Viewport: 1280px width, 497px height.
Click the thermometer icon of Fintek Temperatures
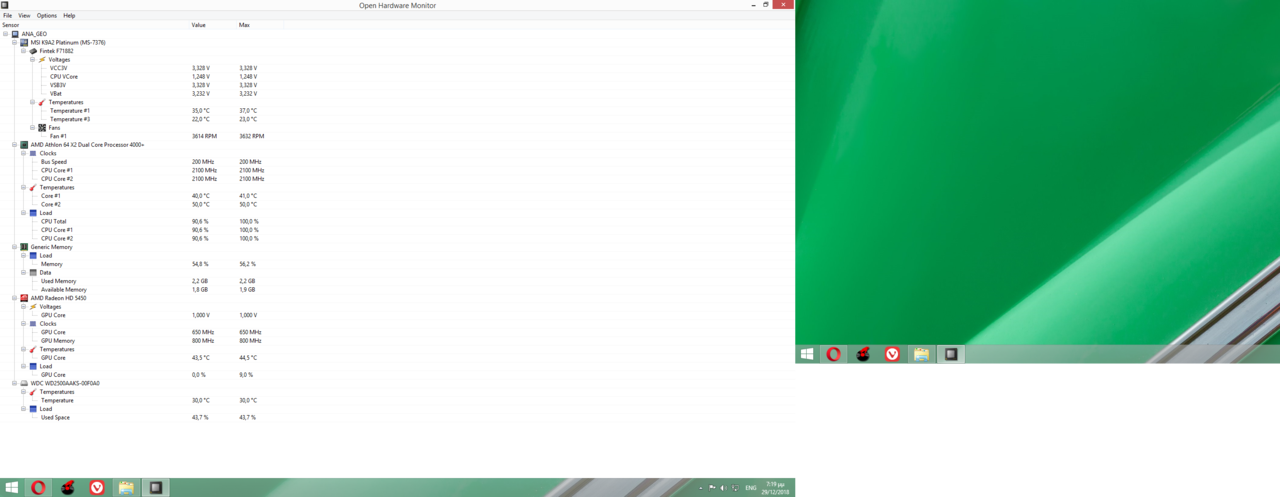[42, 102]
